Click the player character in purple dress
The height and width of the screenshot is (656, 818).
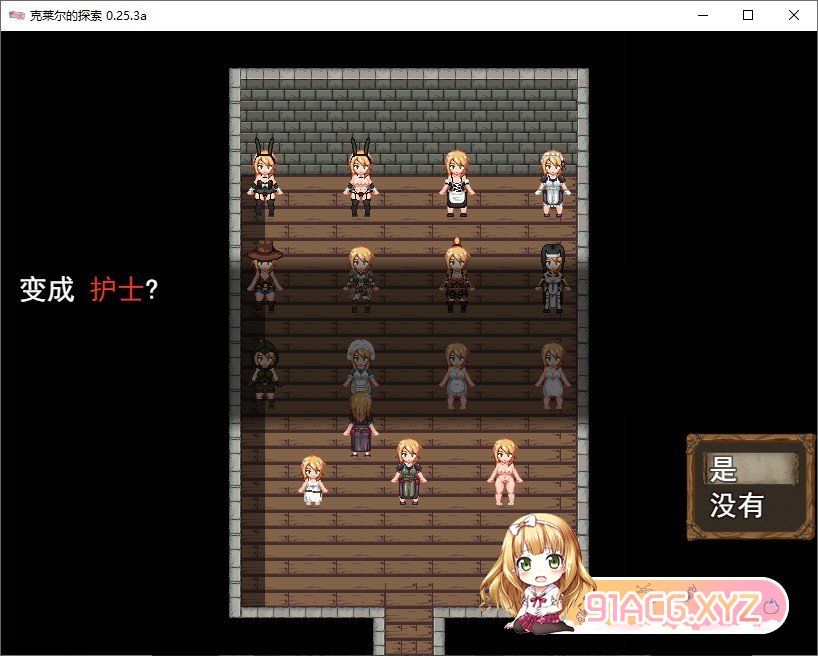coord(360,425)
